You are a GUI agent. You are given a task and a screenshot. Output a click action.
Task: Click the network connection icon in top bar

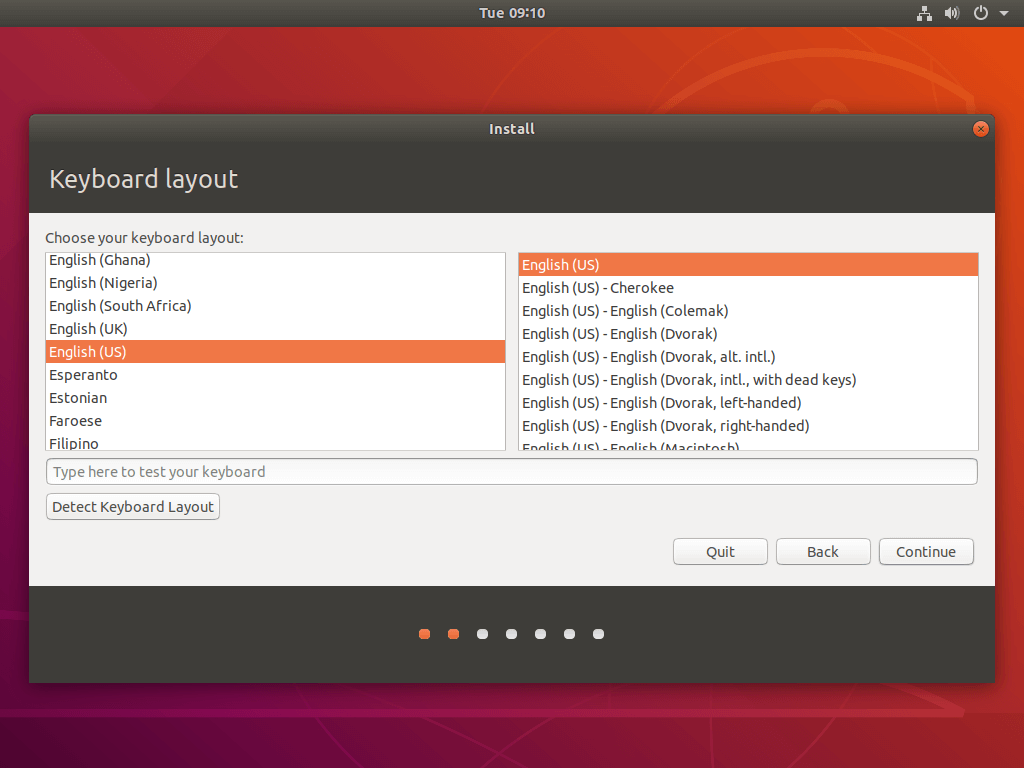[x=924, y=13]
